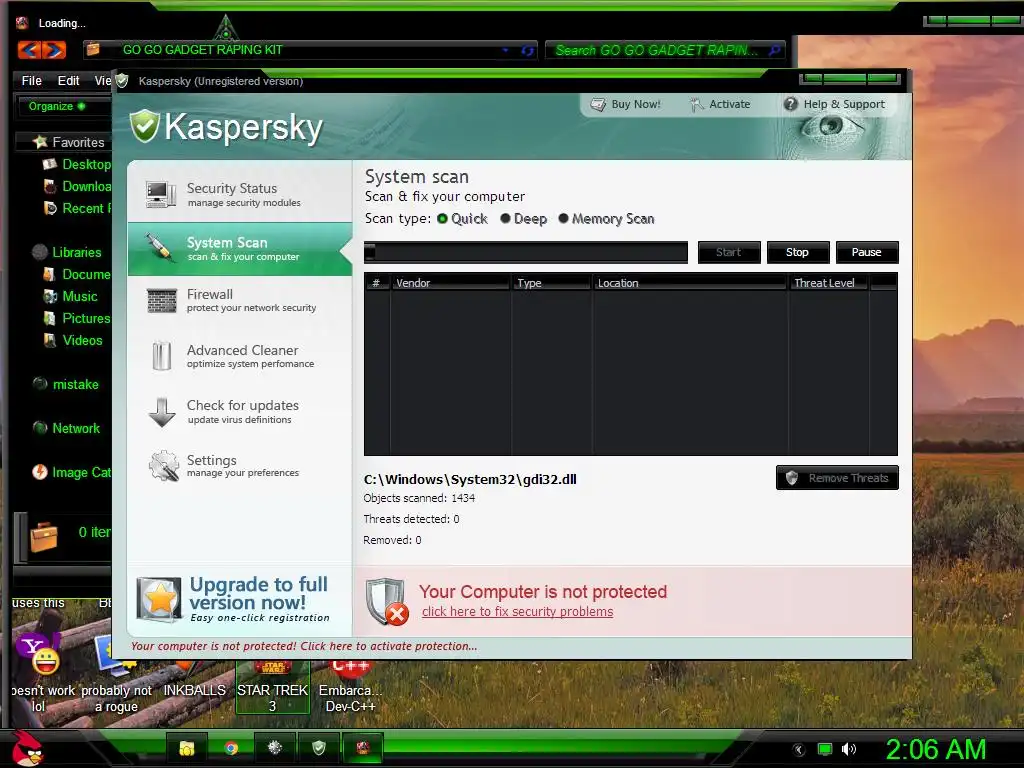Select Quick scan type
Image resolution: width=1024 pixels, height=768 pixels.
click(462, 219)
